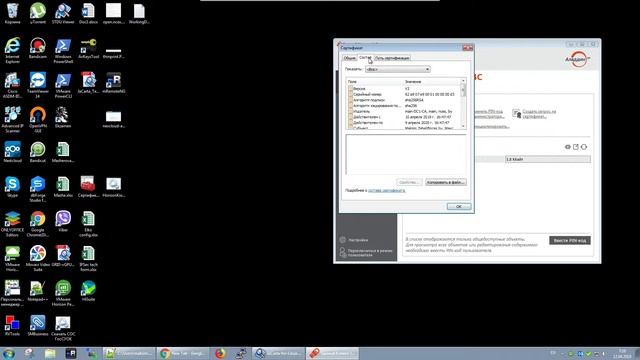Select the Serial number field row
640x360 pixels.
pyautogui.click(x=405, y=94)
